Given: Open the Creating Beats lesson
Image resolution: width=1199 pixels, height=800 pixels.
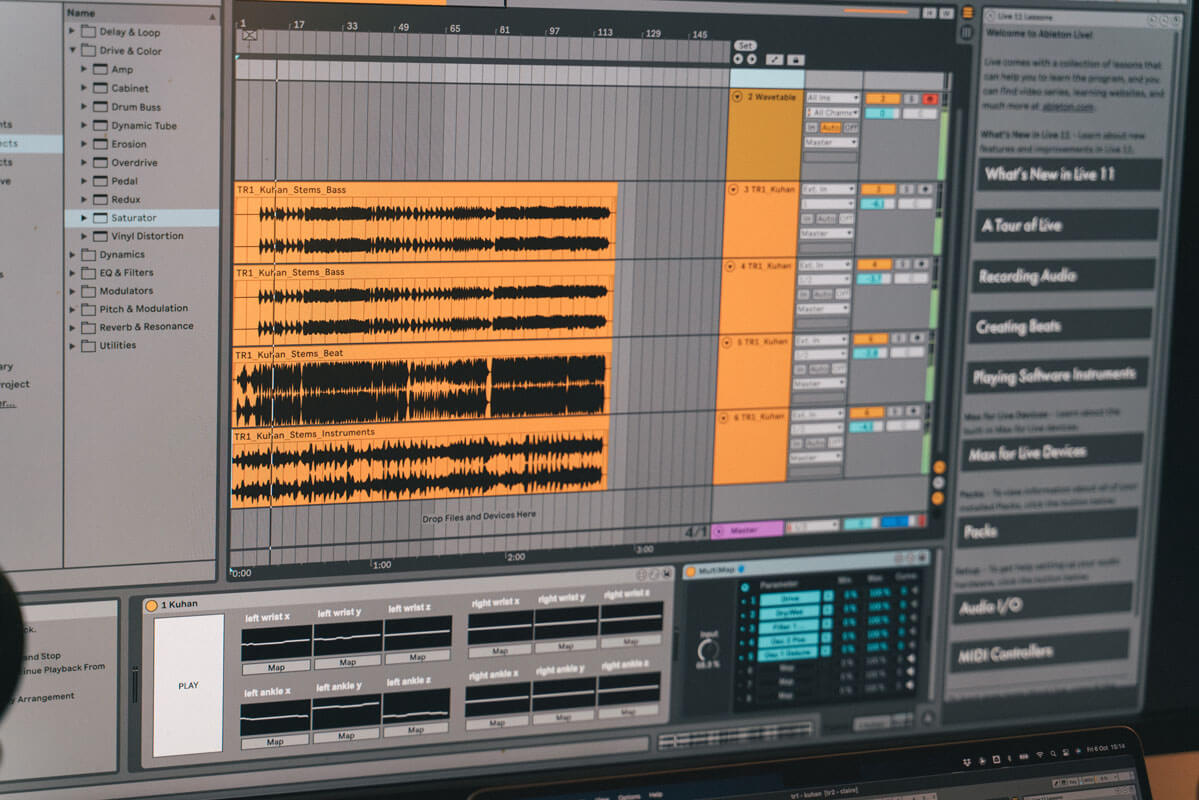Looking at the screenshot, I should (1060, 326).
